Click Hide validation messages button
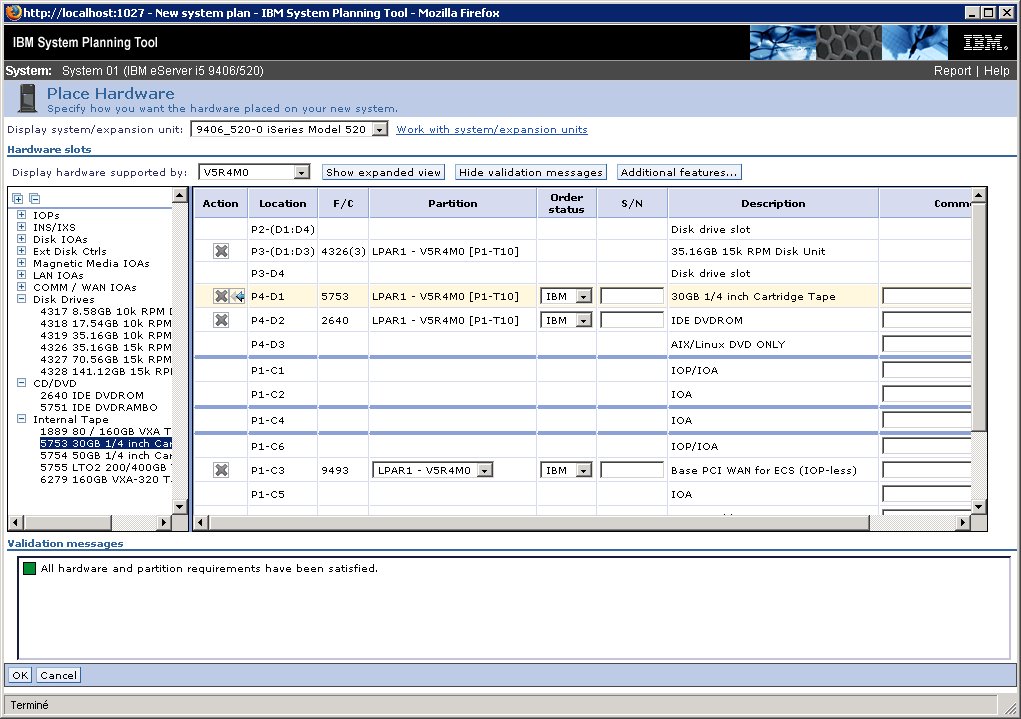 pyautogui.click(x=531, y=173)
